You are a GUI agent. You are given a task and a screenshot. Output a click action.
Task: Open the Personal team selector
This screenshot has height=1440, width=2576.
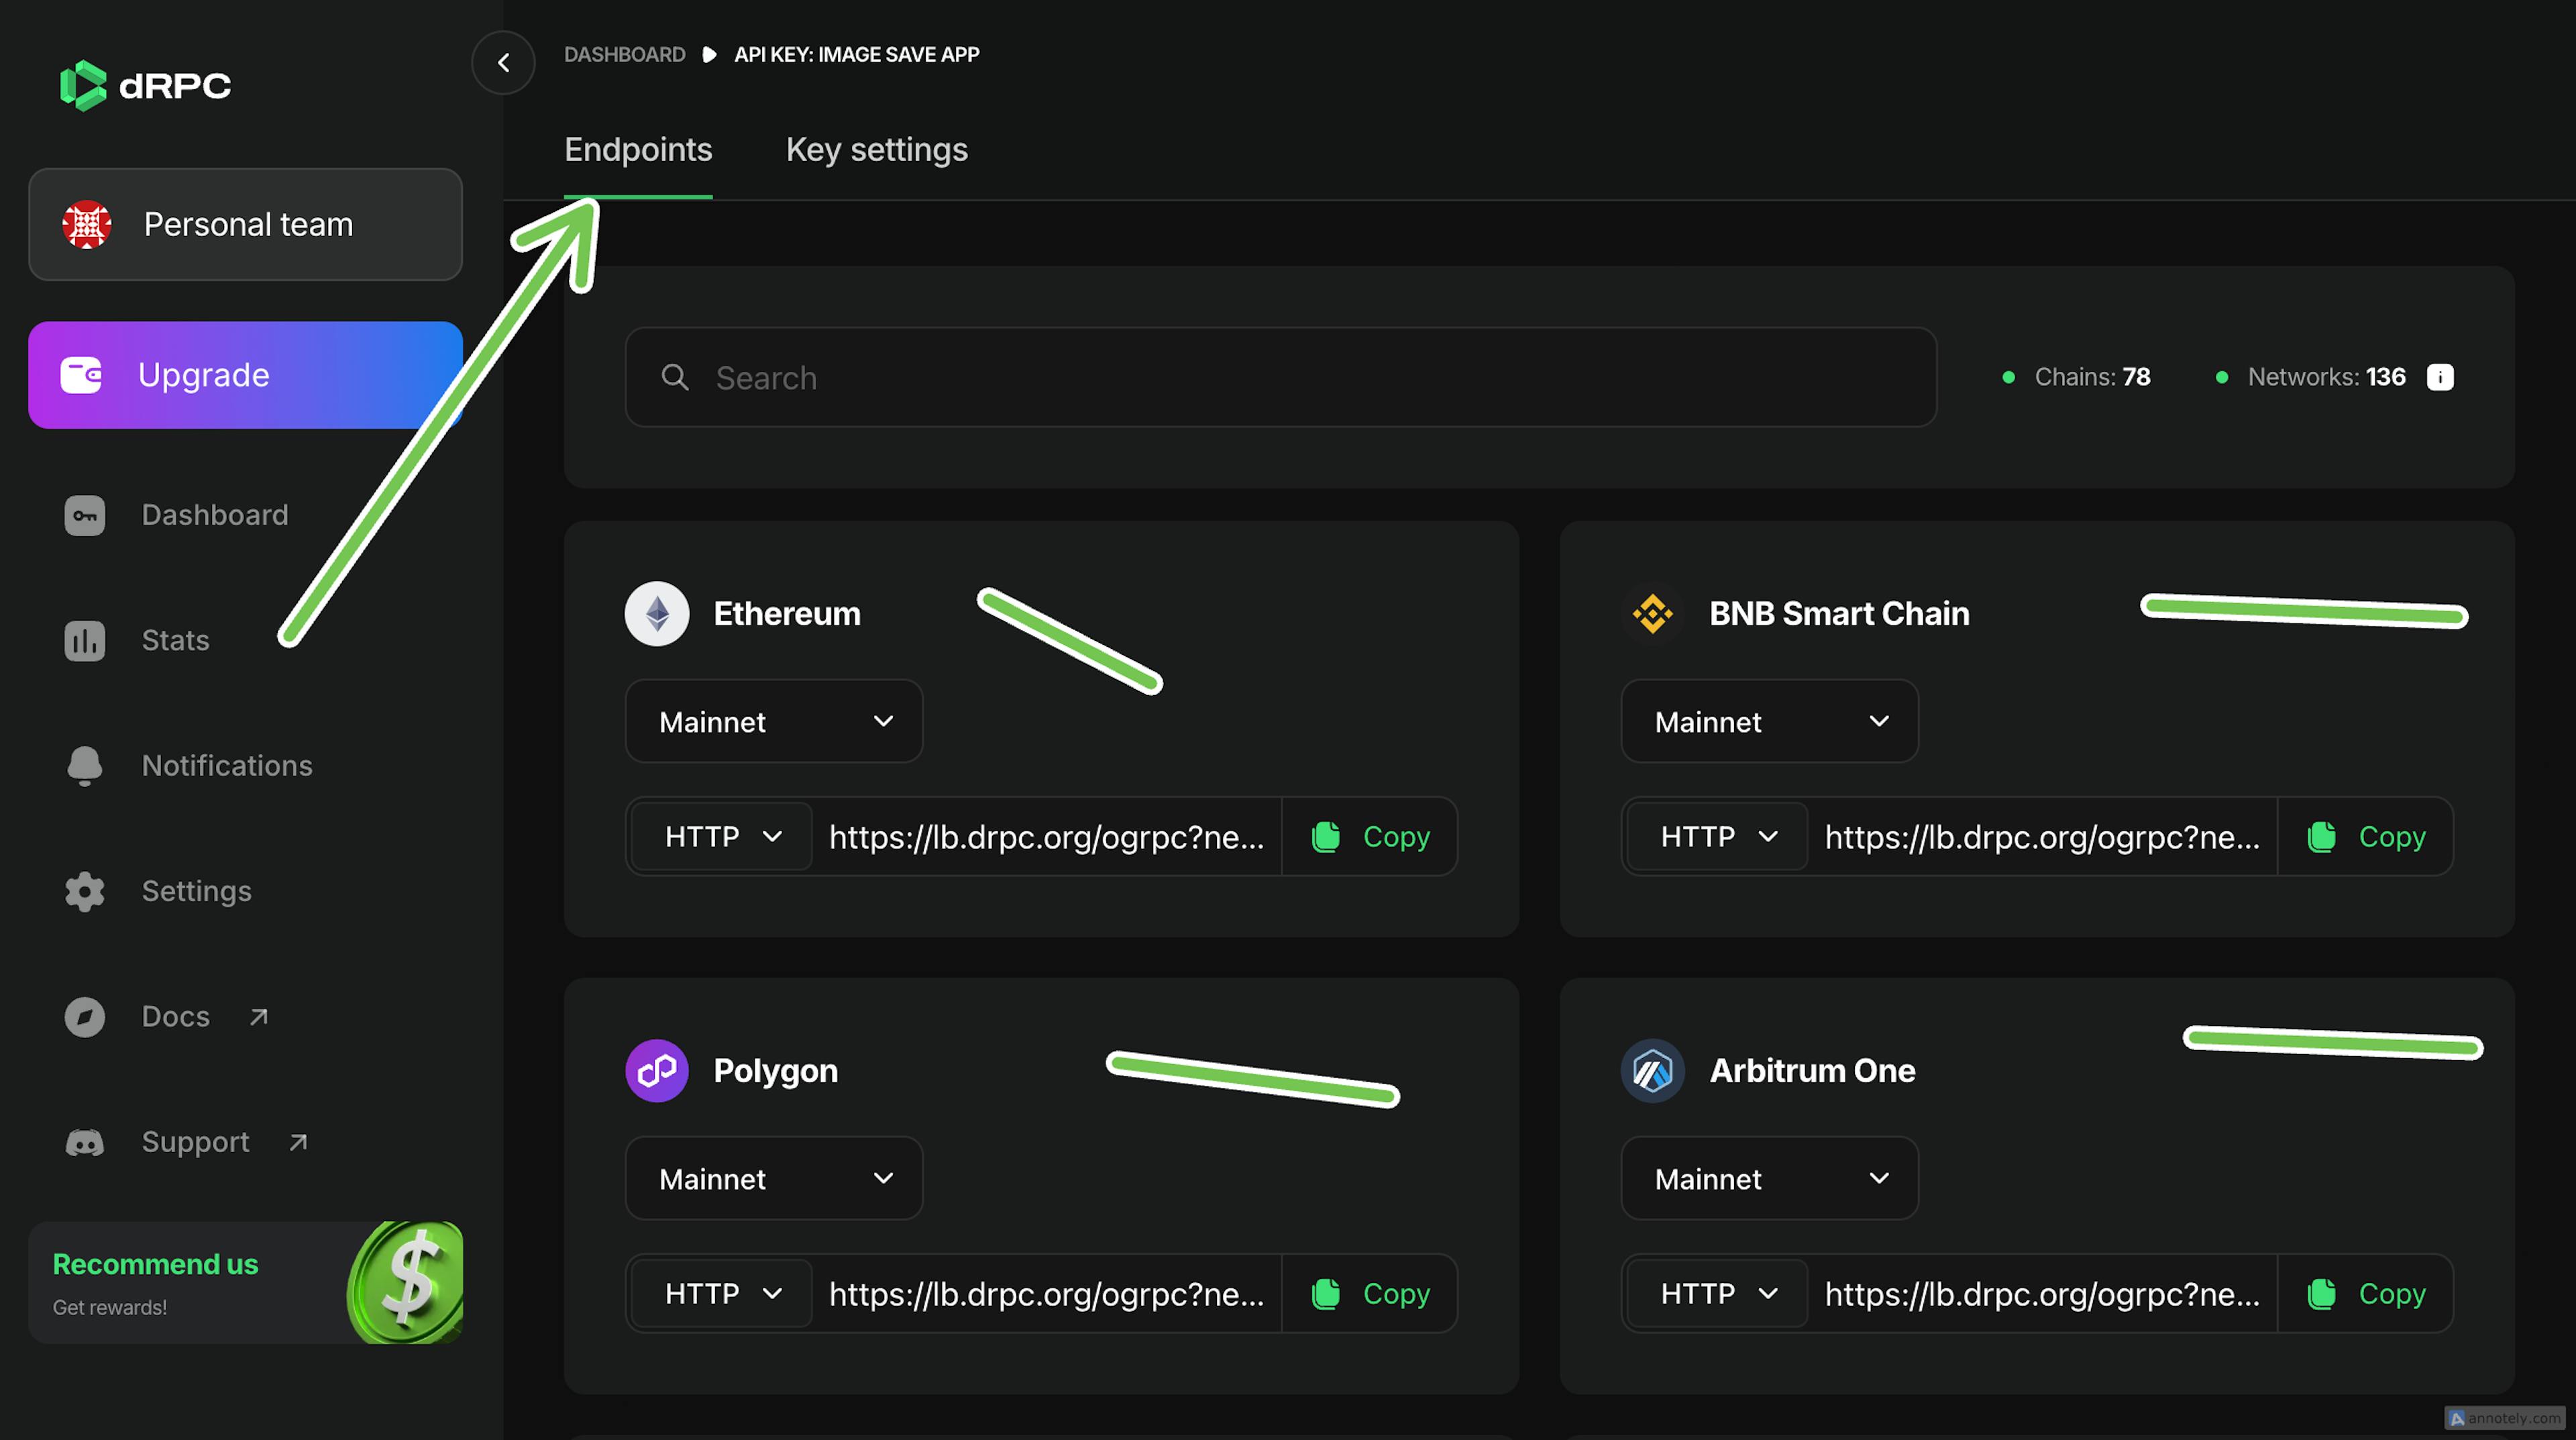click(245, 224)
